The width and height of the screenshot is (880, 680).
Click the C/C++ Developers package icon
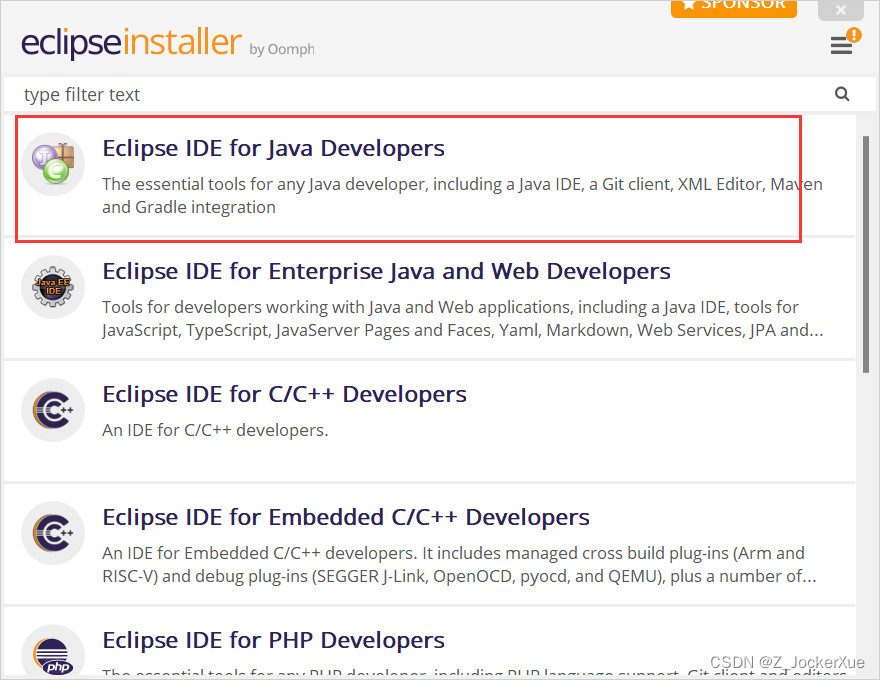pos(53,410)
